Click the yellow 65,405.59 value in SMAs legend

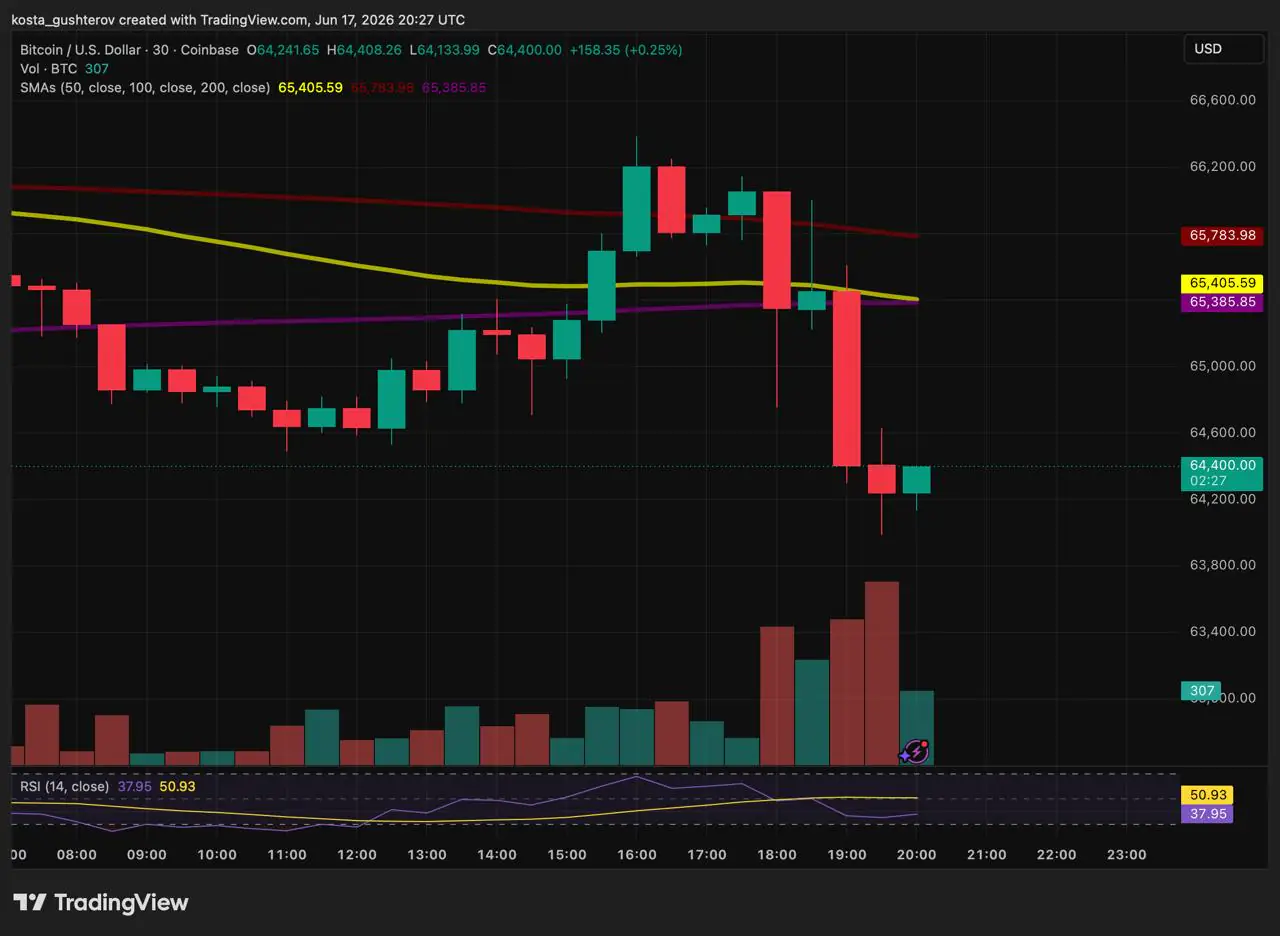[310, 88]
